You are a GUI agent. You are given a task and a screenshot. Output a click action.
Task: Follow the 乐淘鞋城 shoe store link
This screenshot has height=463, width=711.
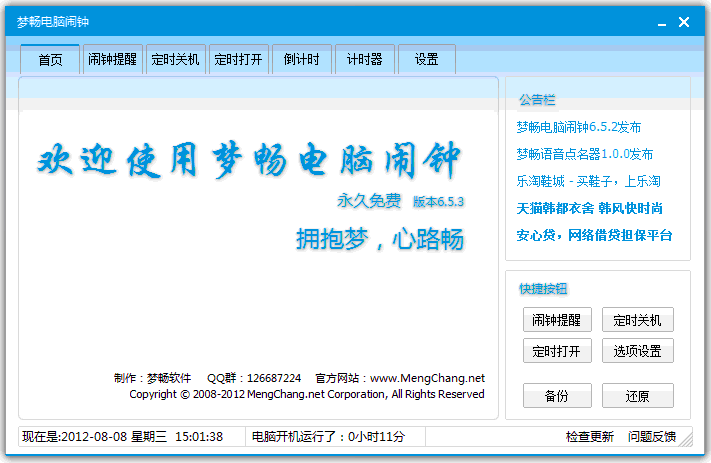coord(588,181)
